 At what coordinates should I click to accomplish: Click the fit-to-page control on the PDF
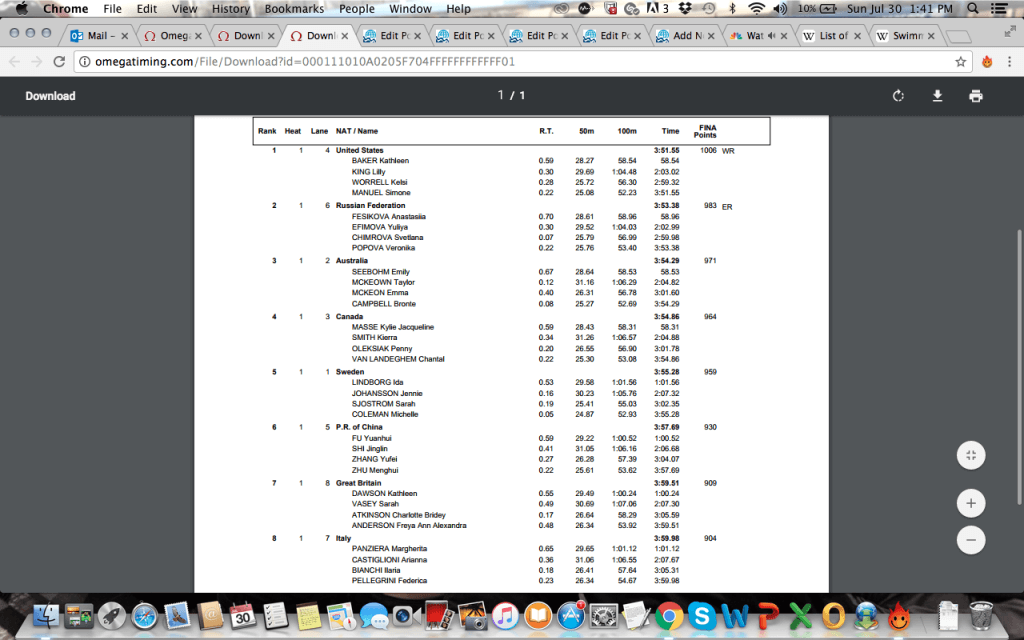971,455
